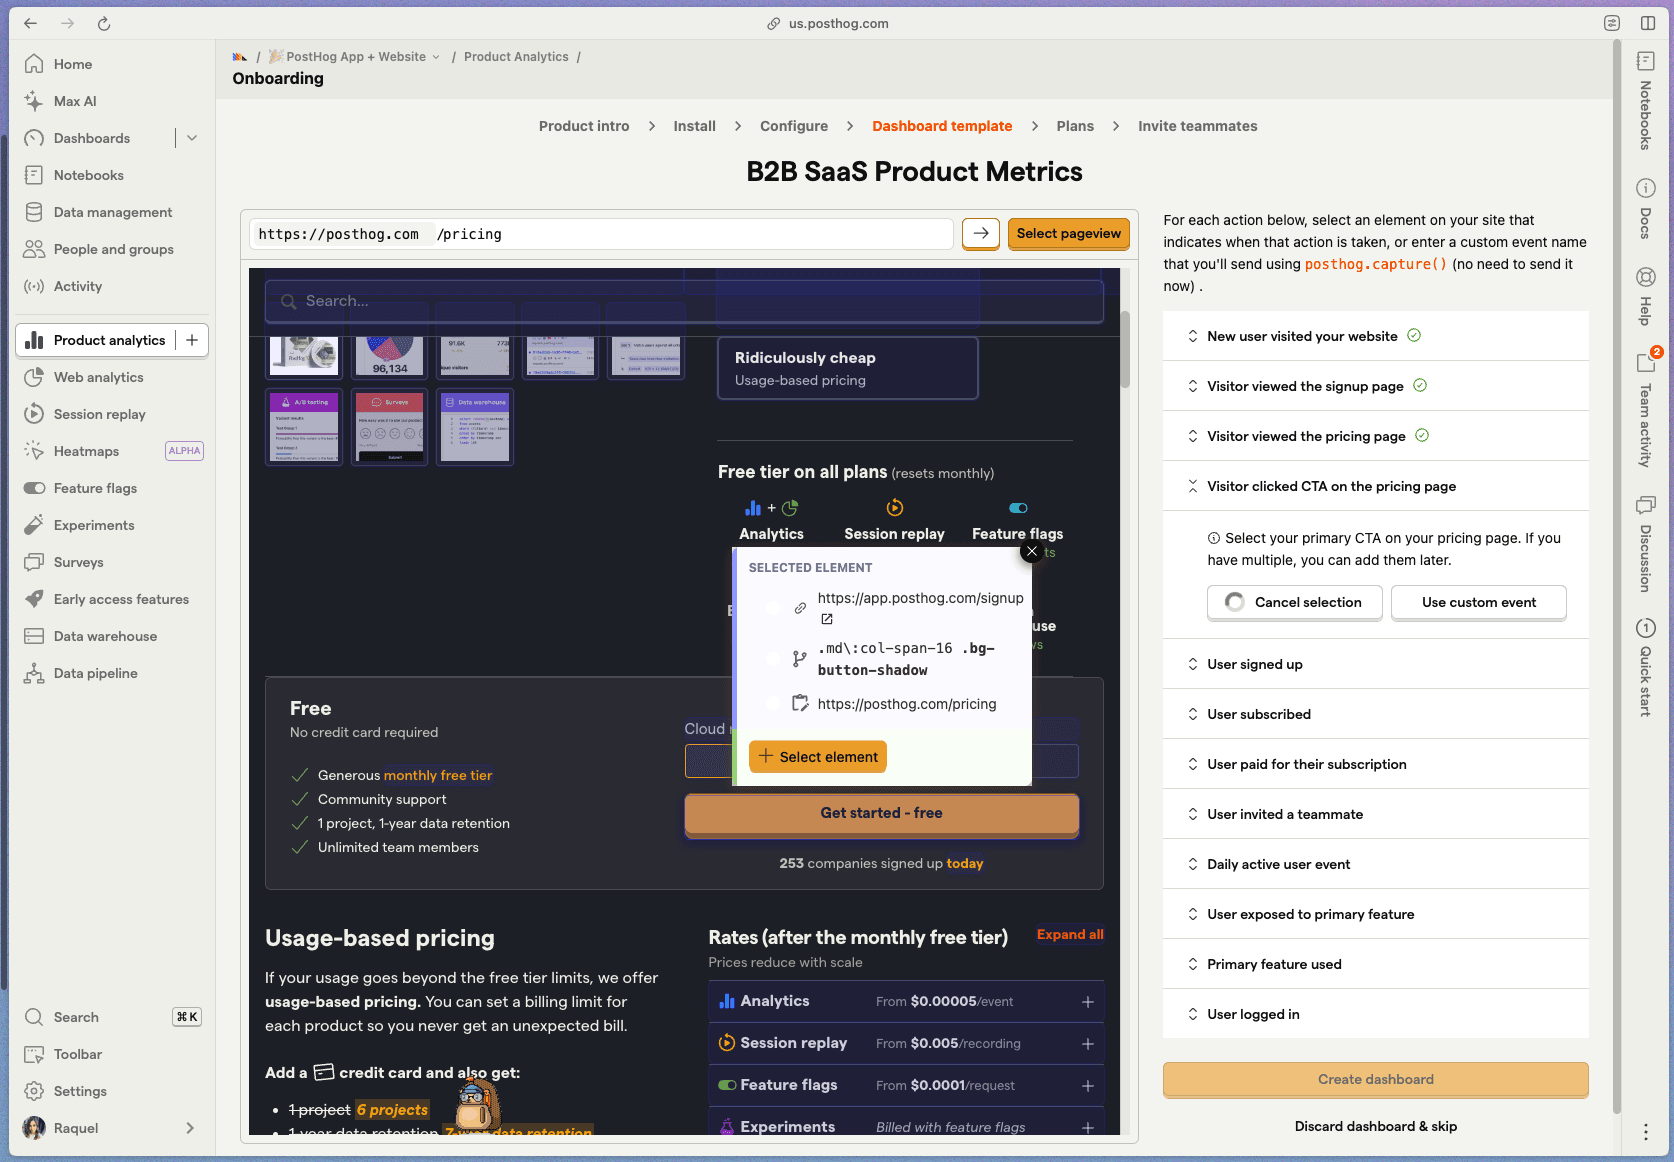
Task: Toggle the posthog.com/pricing page URL option
Action: (x=772, y=703)
